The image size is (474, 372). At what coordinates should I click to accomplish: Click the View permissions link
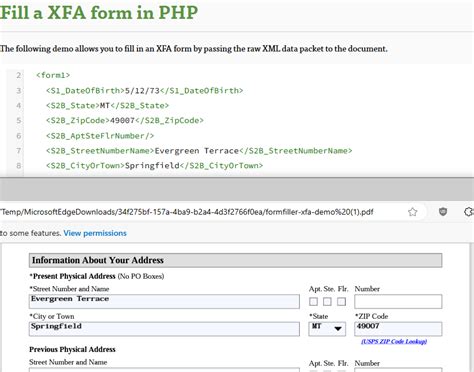95,233
